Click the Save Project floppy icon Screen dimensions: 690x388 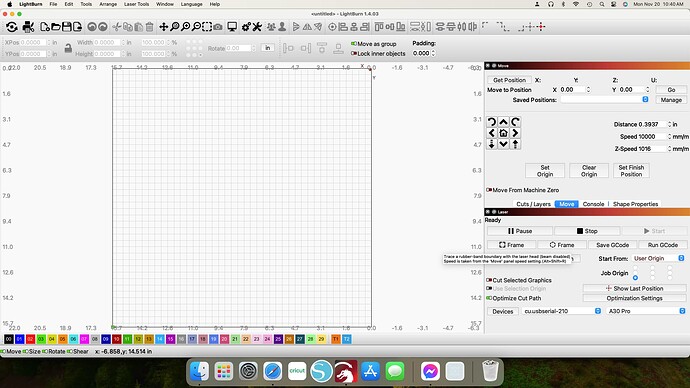[66, 27]
